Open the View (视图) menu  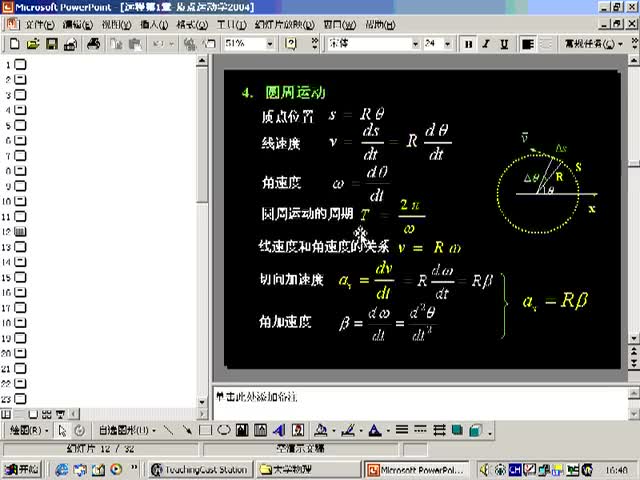click(116, 25)
